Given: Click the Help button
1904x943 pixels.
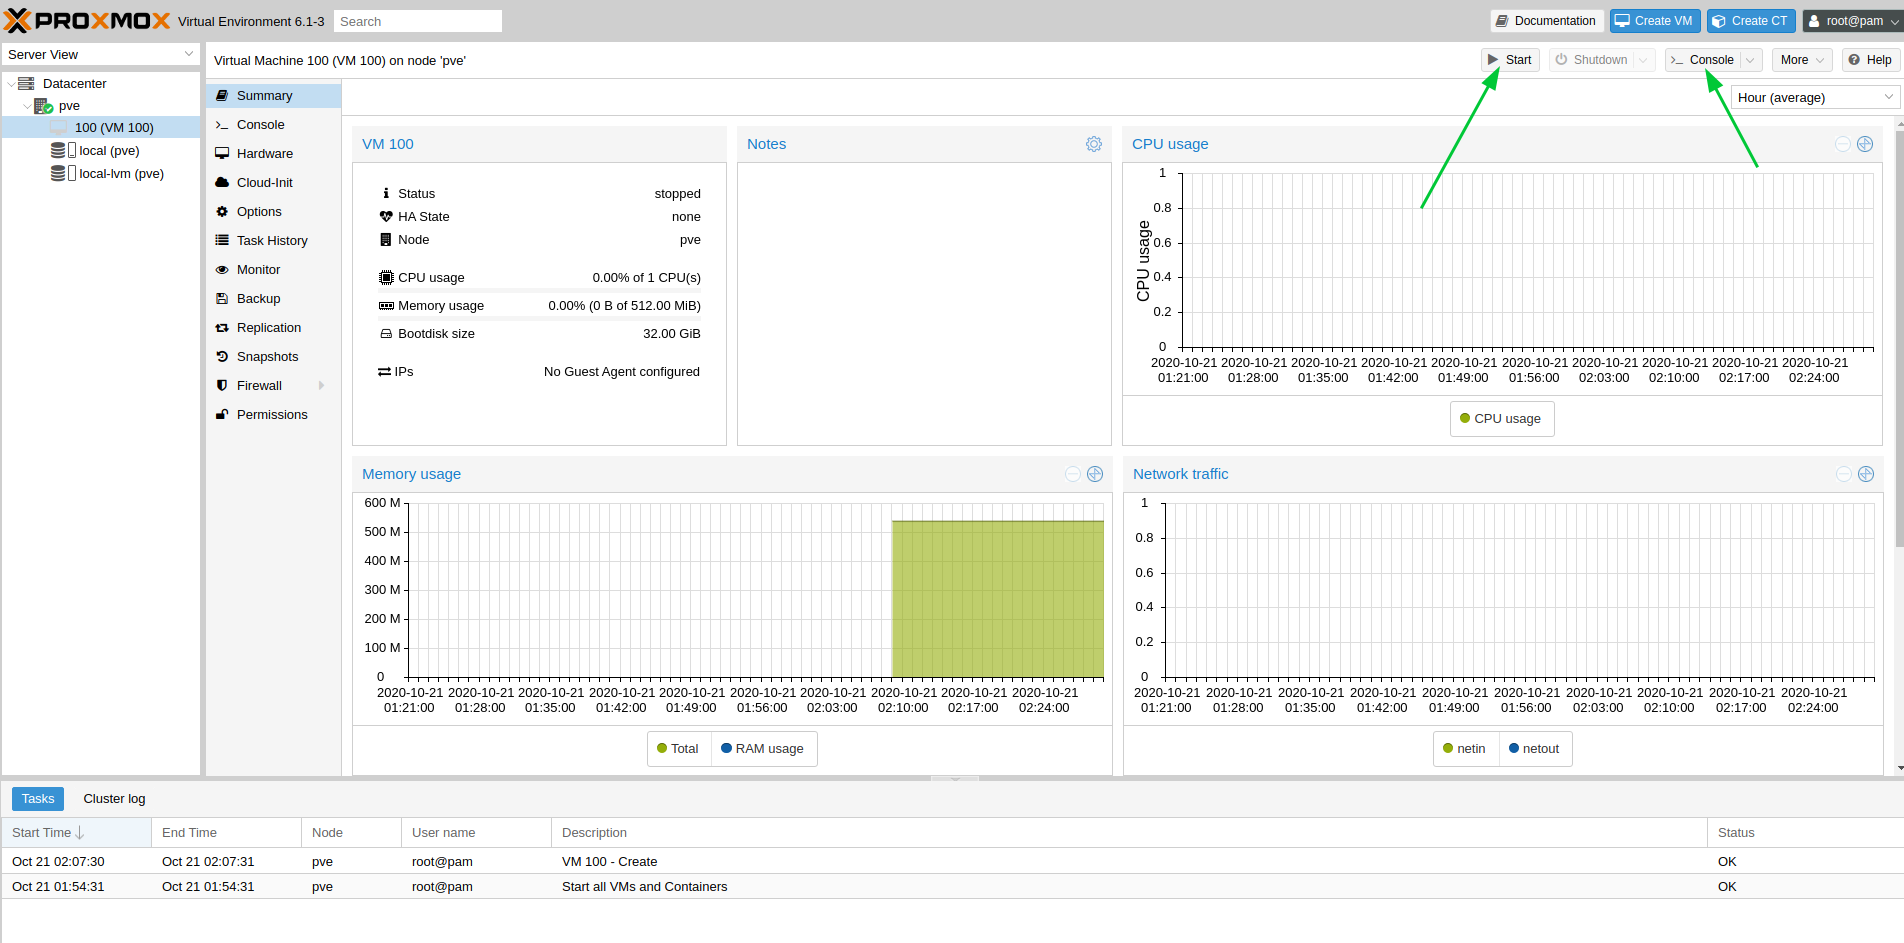Looking at the screenshot, I should tap(1870, 60).
